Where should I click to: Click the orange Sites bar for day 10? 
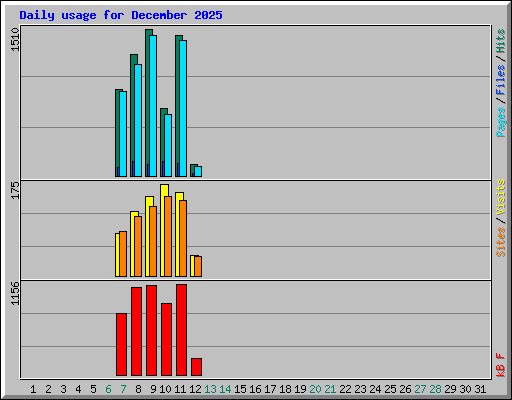(x=168, y=236)
